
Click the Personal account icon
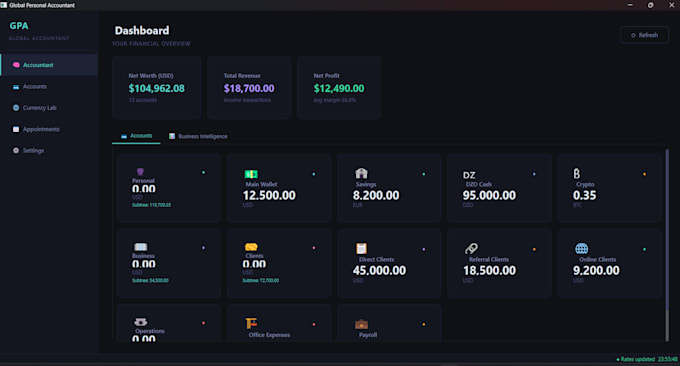click(140, 172)
